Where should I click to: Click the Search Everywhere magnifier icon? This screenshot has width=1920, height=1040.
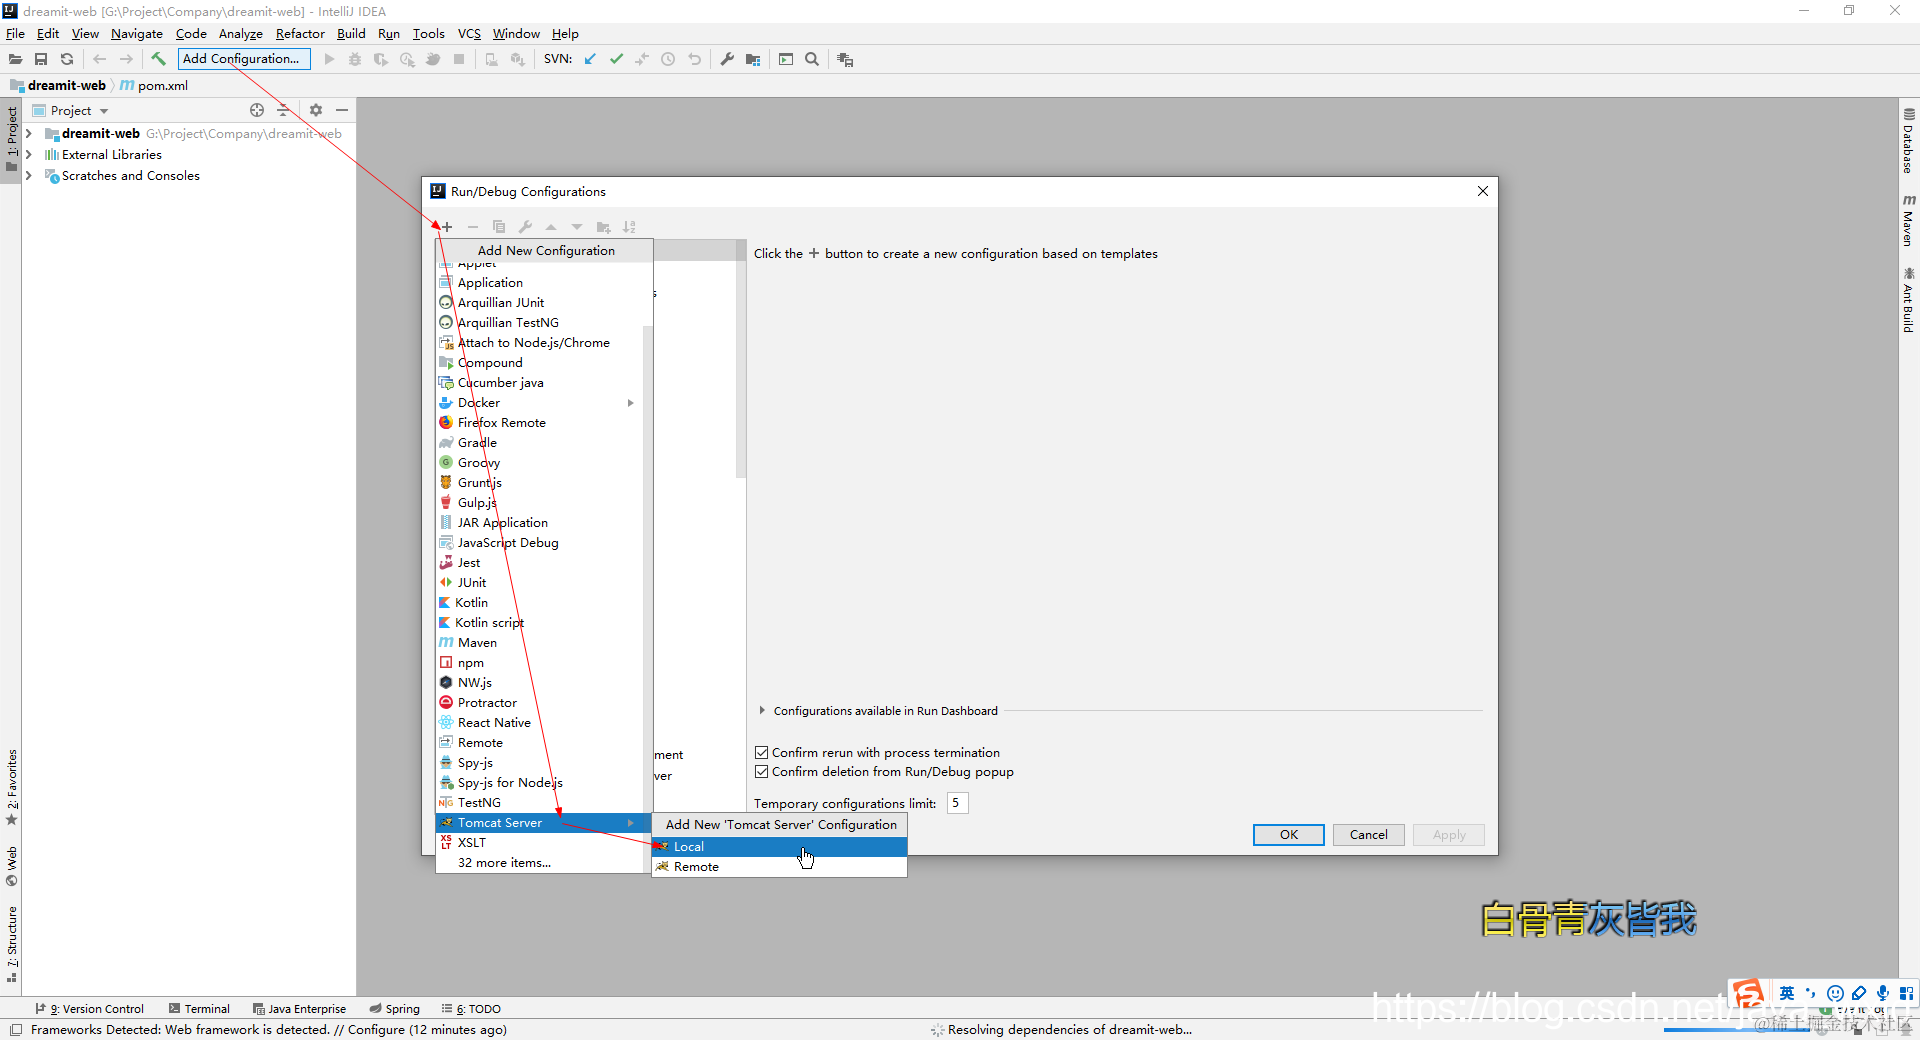coord(812,59)
